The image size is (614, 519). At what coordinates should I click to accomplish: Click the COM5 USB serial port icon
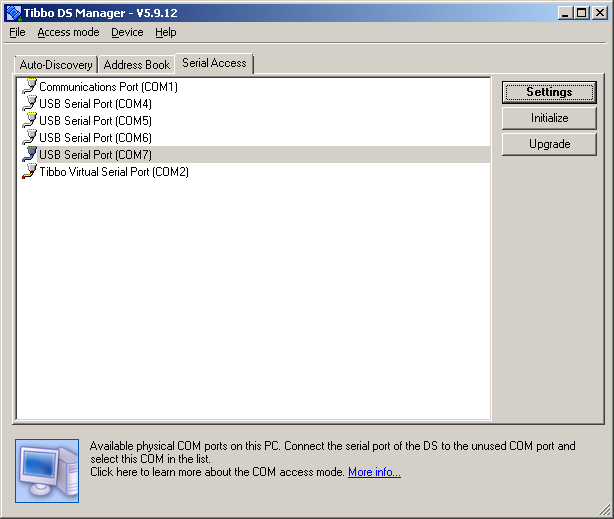(x=28, y=121)
